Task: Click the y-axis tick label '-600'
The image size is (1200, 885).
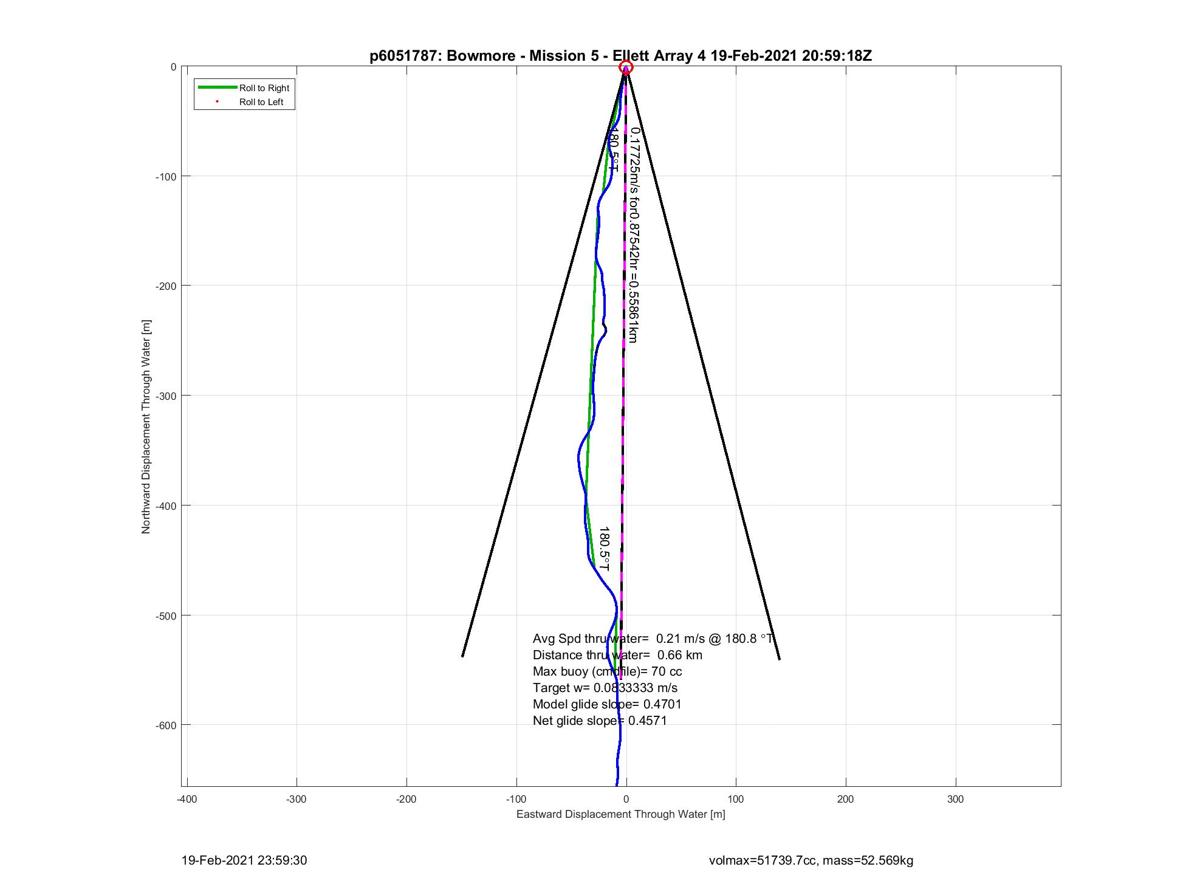Action: pyautogui.click(x=165, y=725)
